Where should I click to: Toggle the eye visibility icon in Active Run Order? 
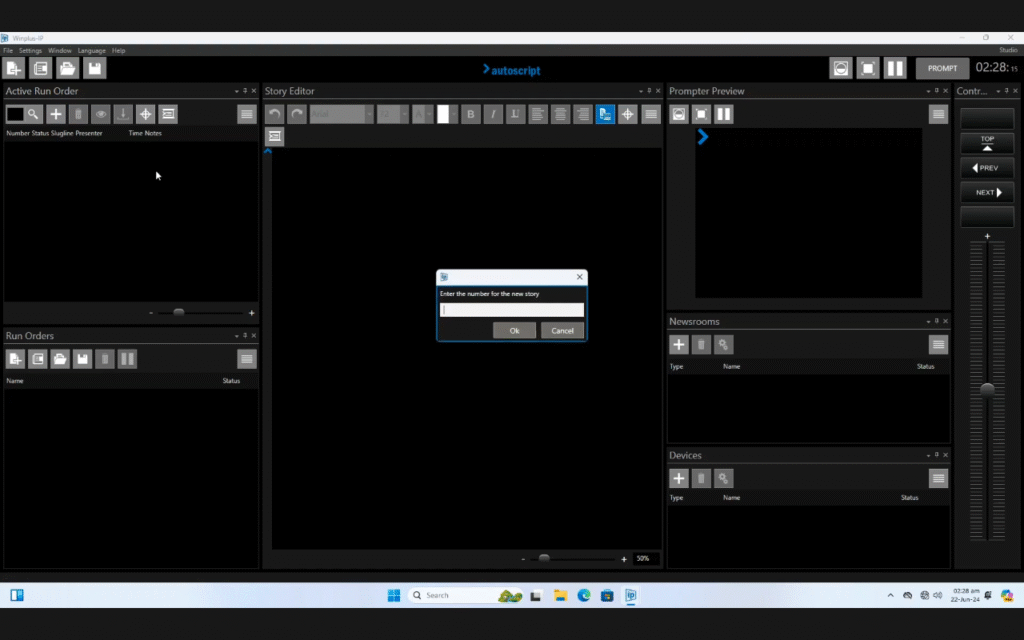tap(100, 114)
